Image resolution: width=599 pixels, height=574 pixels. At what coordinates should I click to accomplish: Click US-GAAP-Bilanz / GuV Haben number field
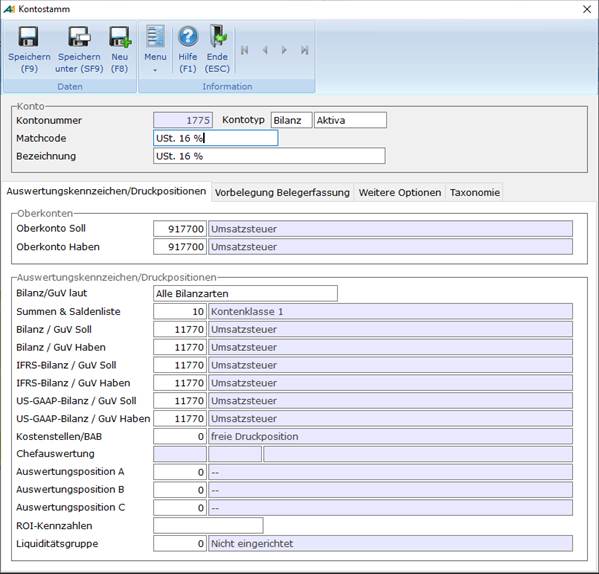pos(180,419)
